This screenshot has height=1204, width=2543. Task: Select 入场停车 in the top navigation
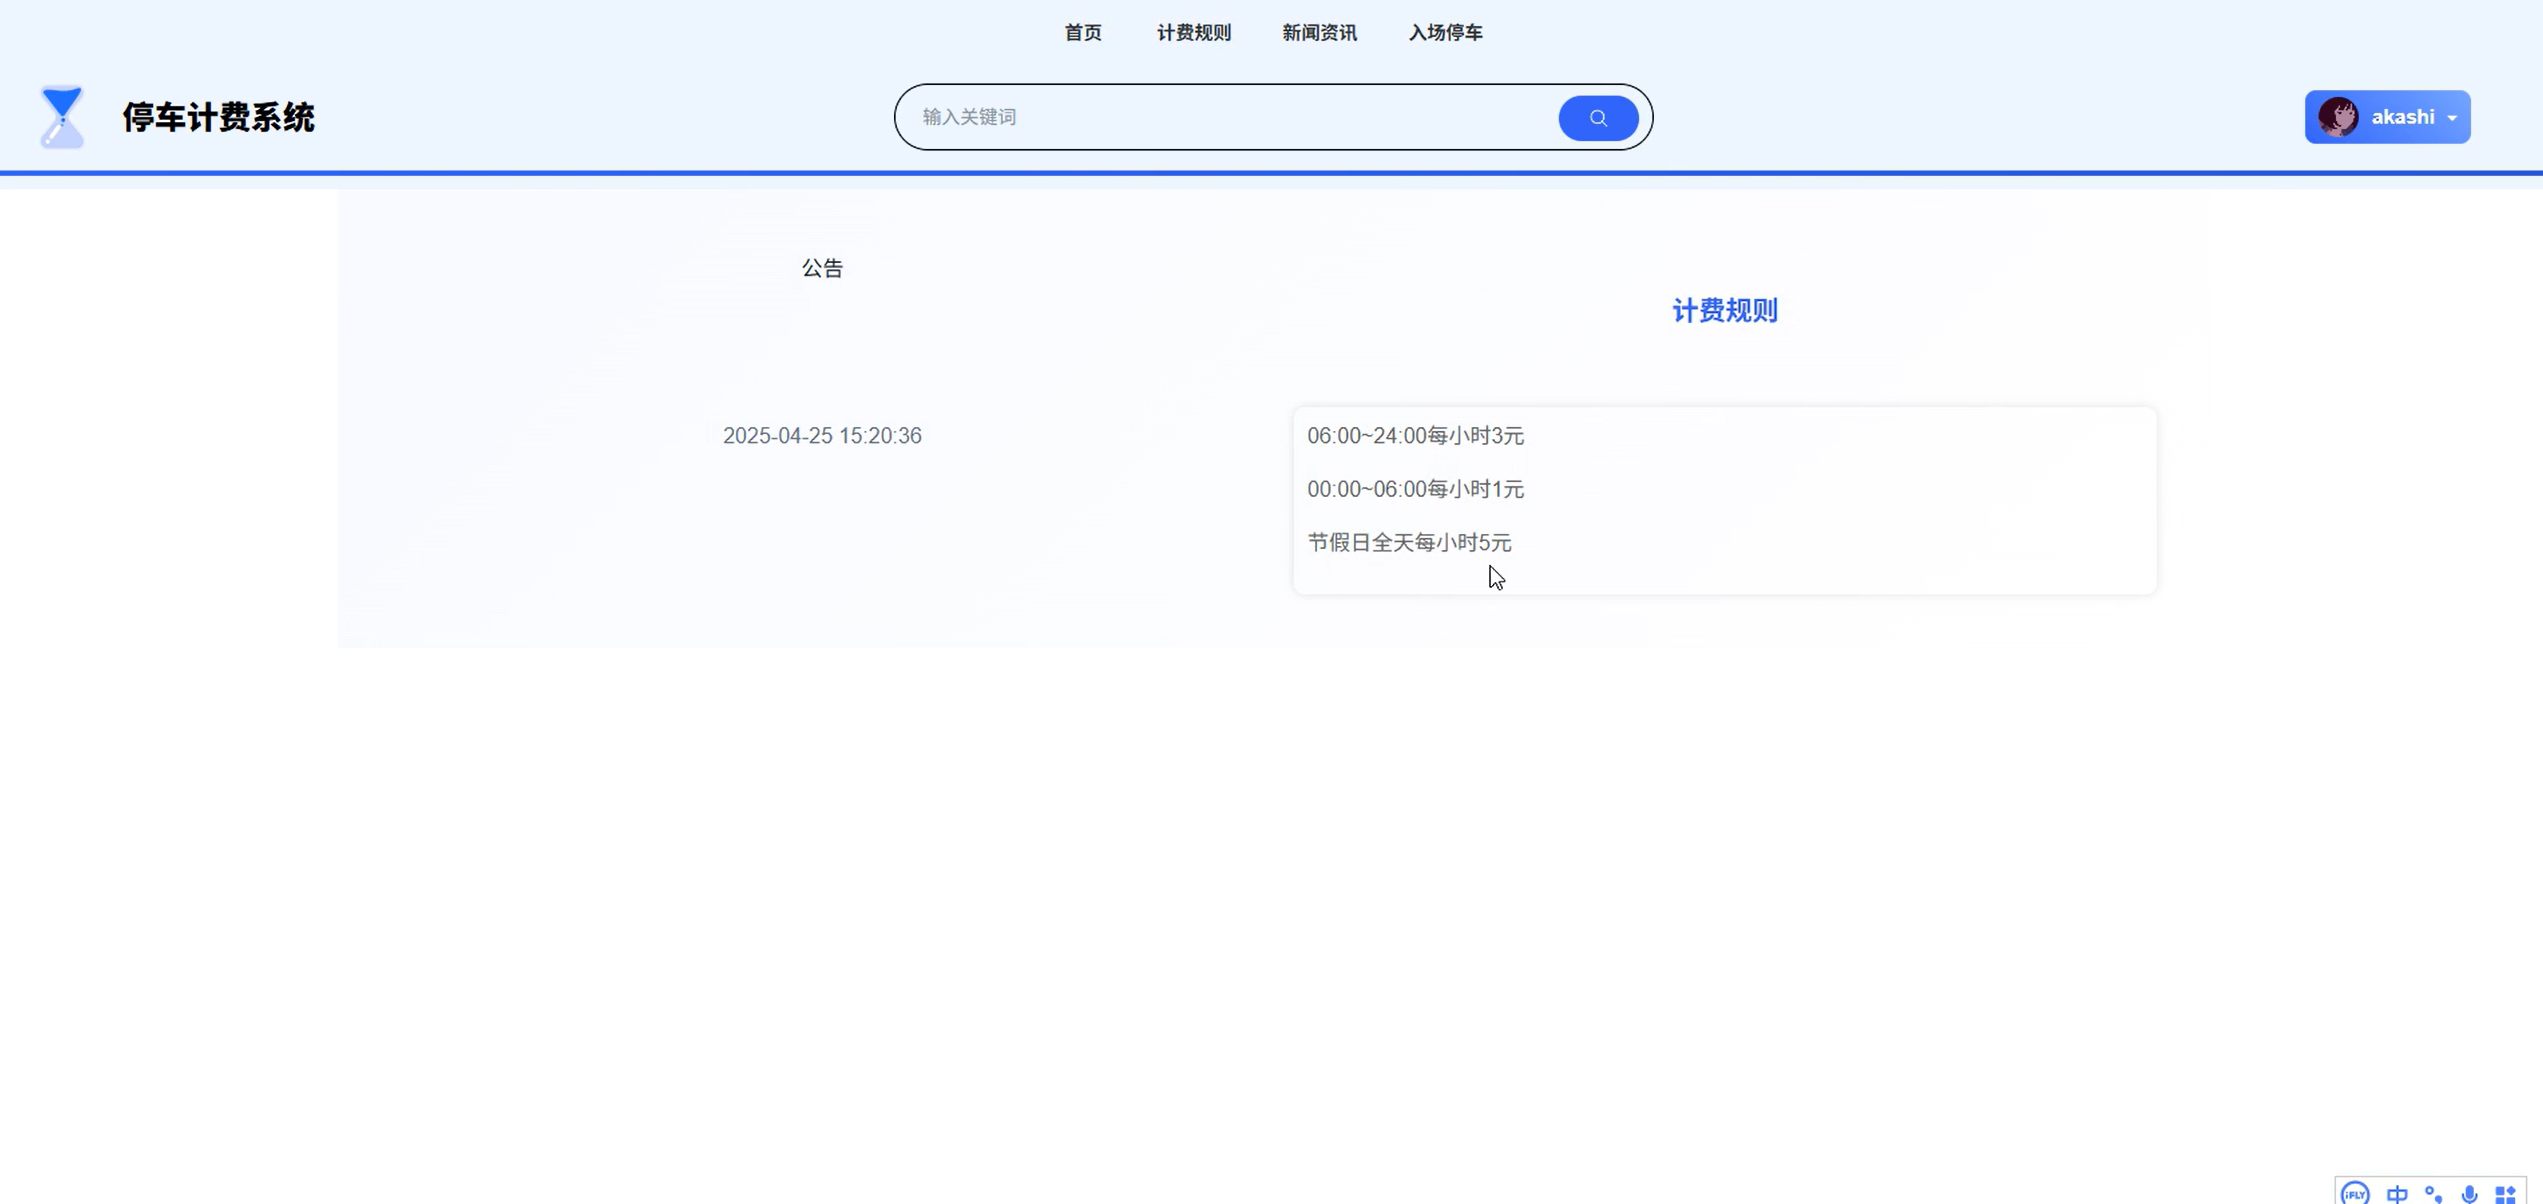[1445, 33]
